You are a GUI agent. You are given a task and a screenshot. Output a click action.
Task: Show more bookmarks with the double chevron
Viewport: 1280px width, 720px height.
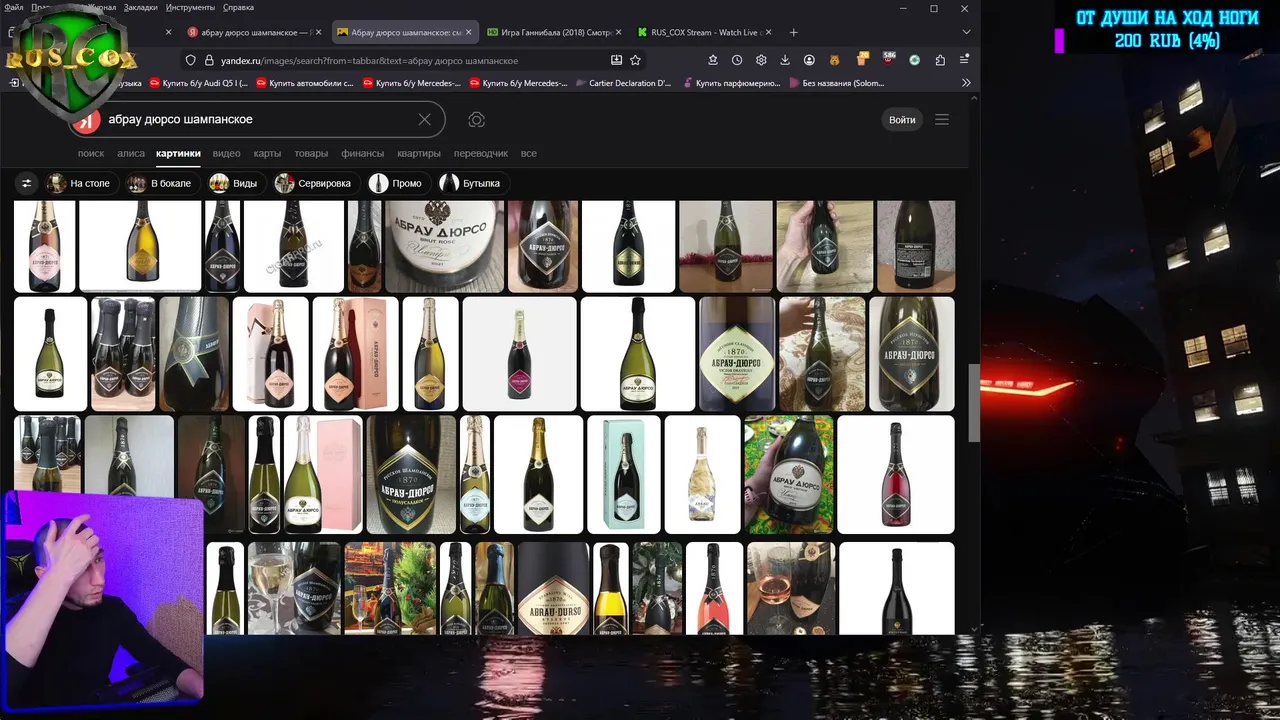[x=966, y=83]
